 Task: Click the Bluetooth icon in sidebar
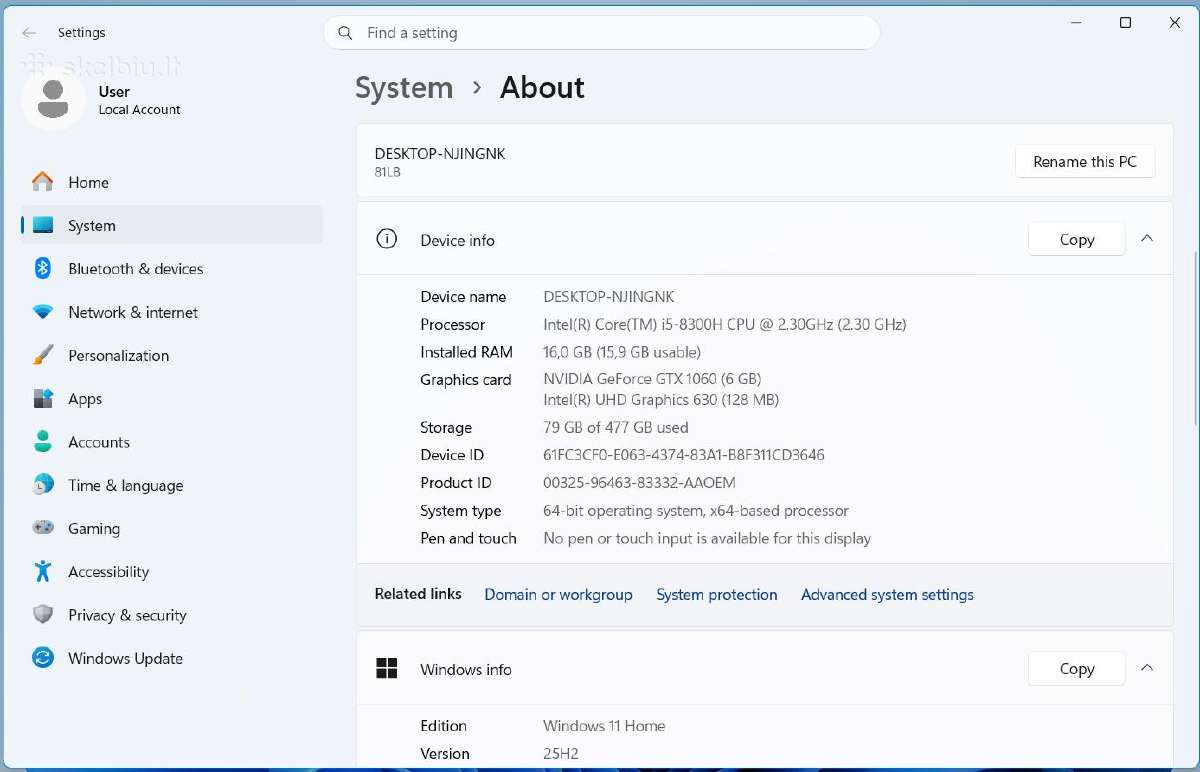pyautogui.click(x=43, y=268)
